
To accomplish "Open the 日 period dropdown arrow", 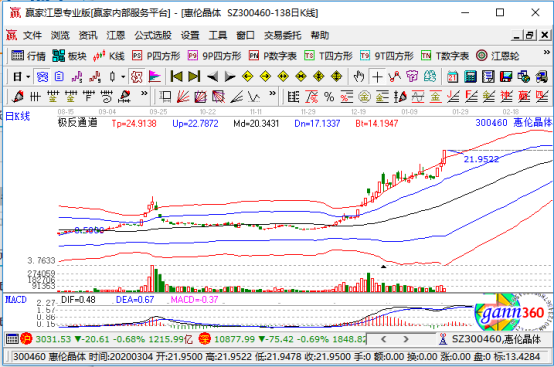I will (x=28, y=77).
